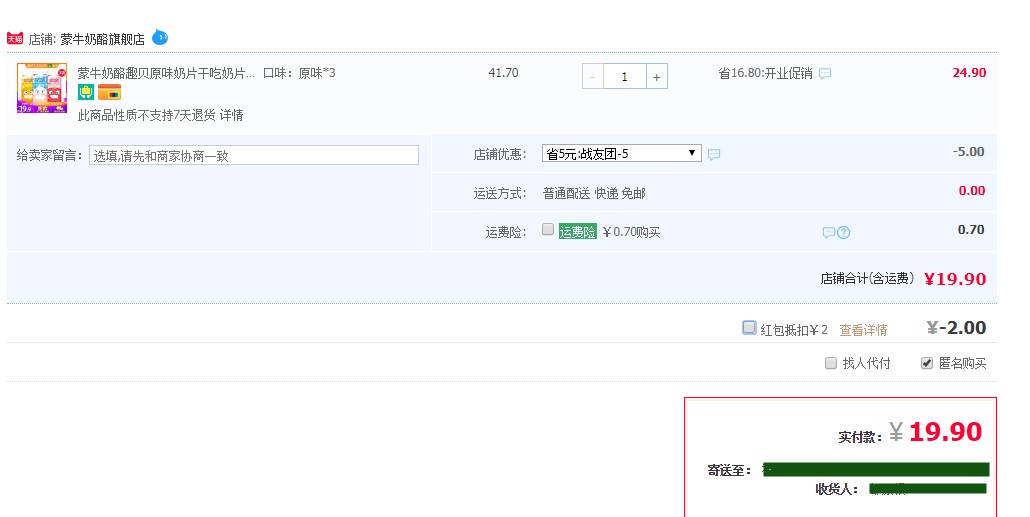This screenshot has height=517, width=1030.
Task: Open the product thumbnail image
Action: pos(42,88)
